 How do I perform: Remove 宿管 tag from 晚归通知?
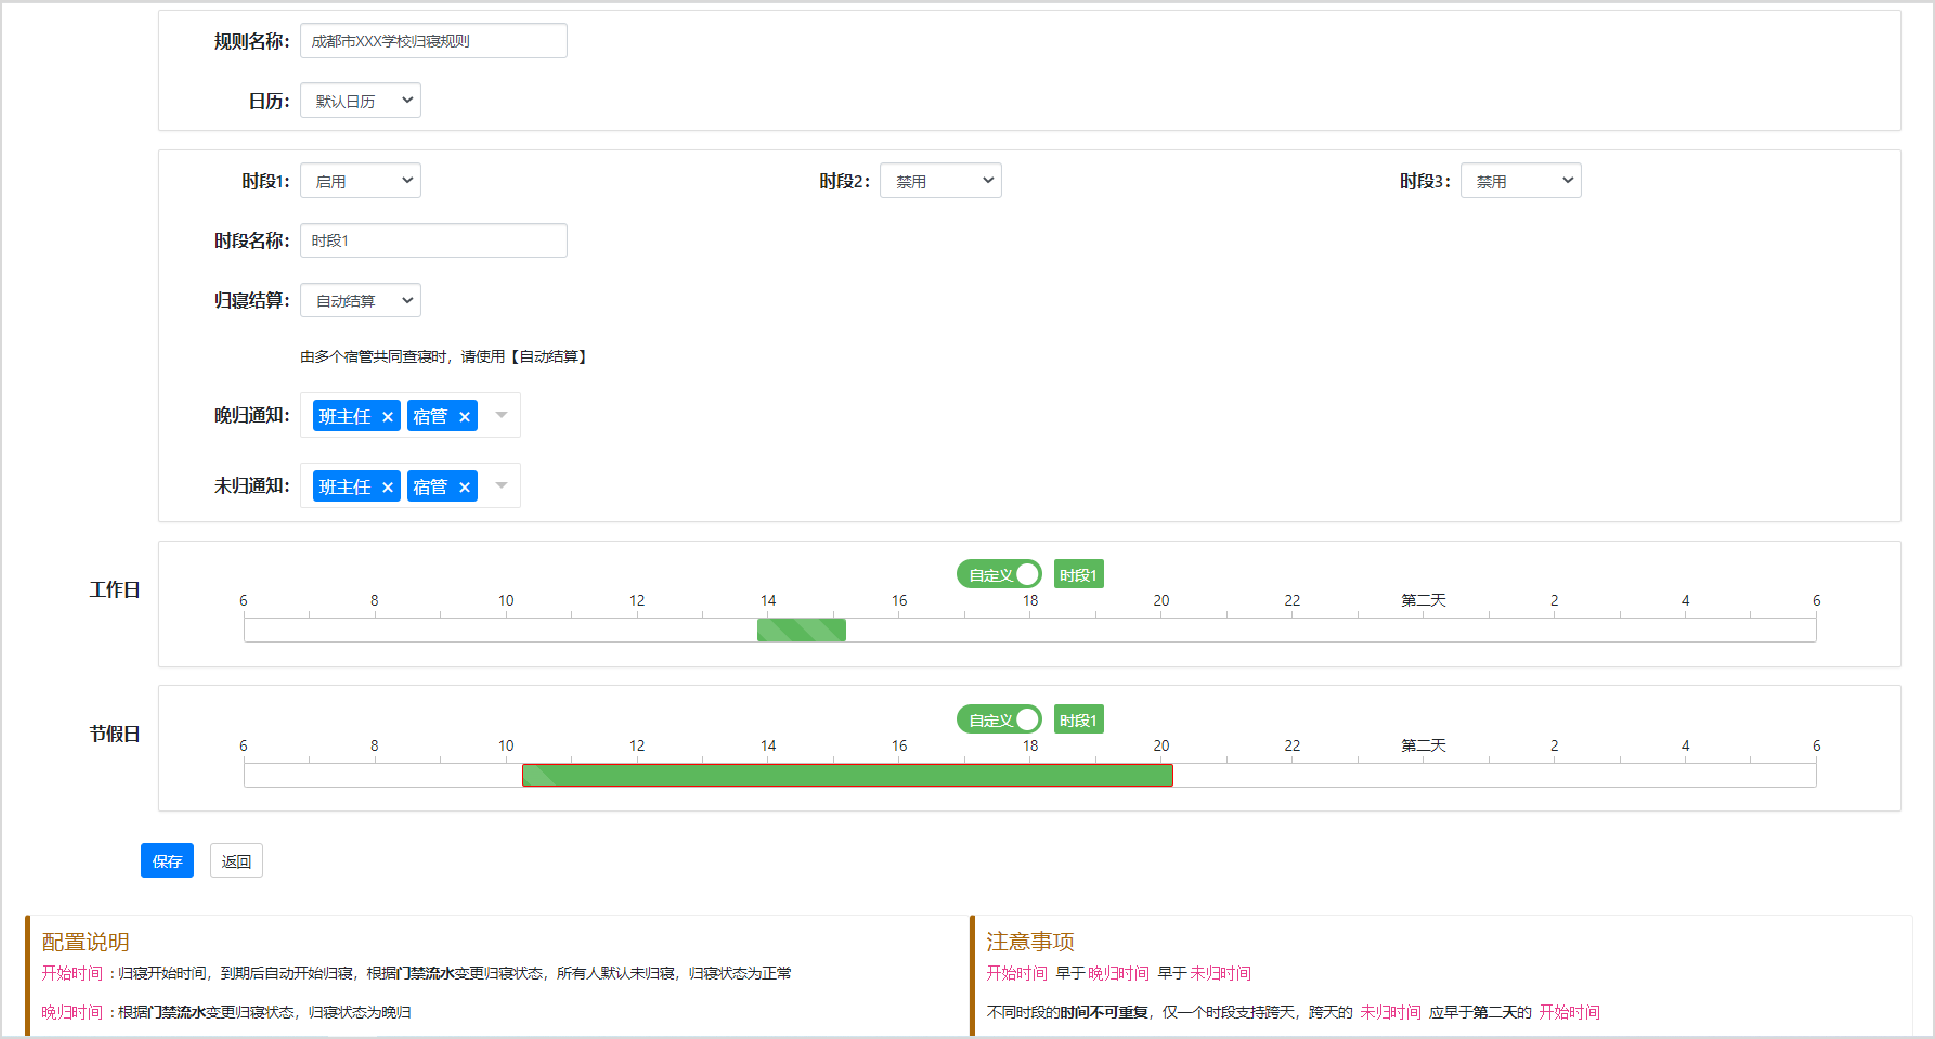(x=464, y=417)
